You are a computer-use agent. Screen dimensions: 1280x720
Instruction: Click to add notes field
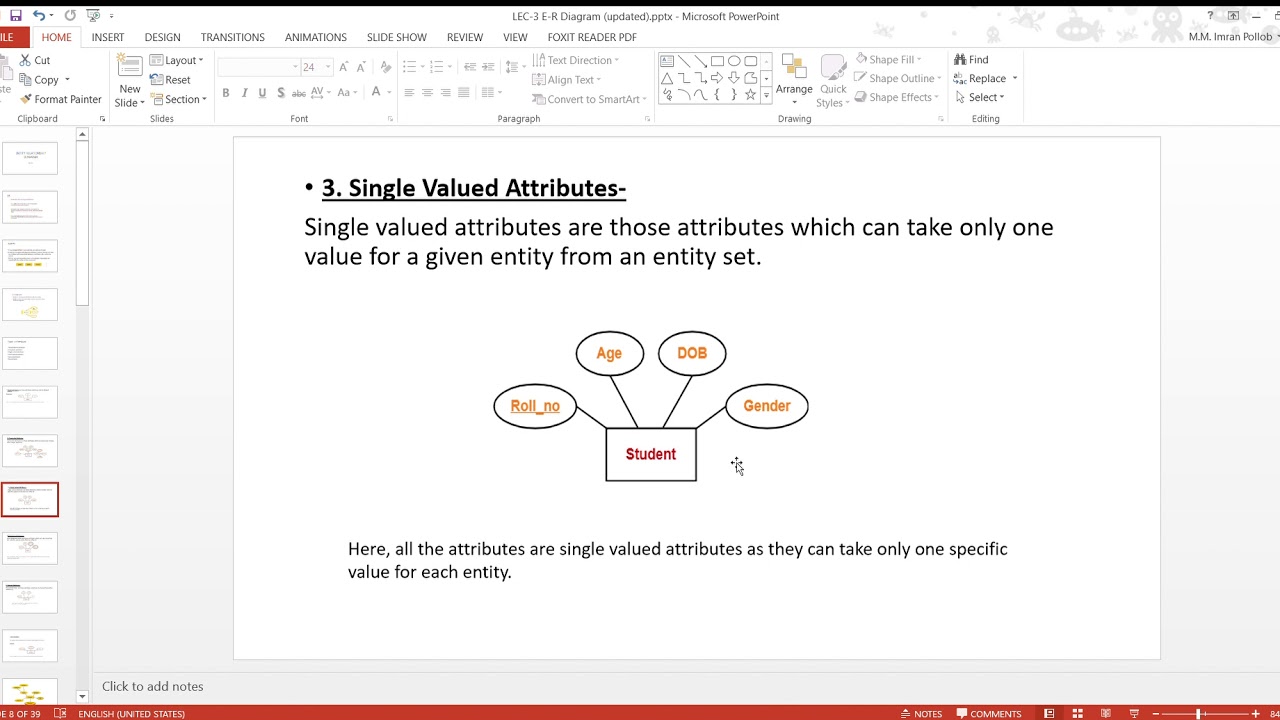(x=152, y=686)
